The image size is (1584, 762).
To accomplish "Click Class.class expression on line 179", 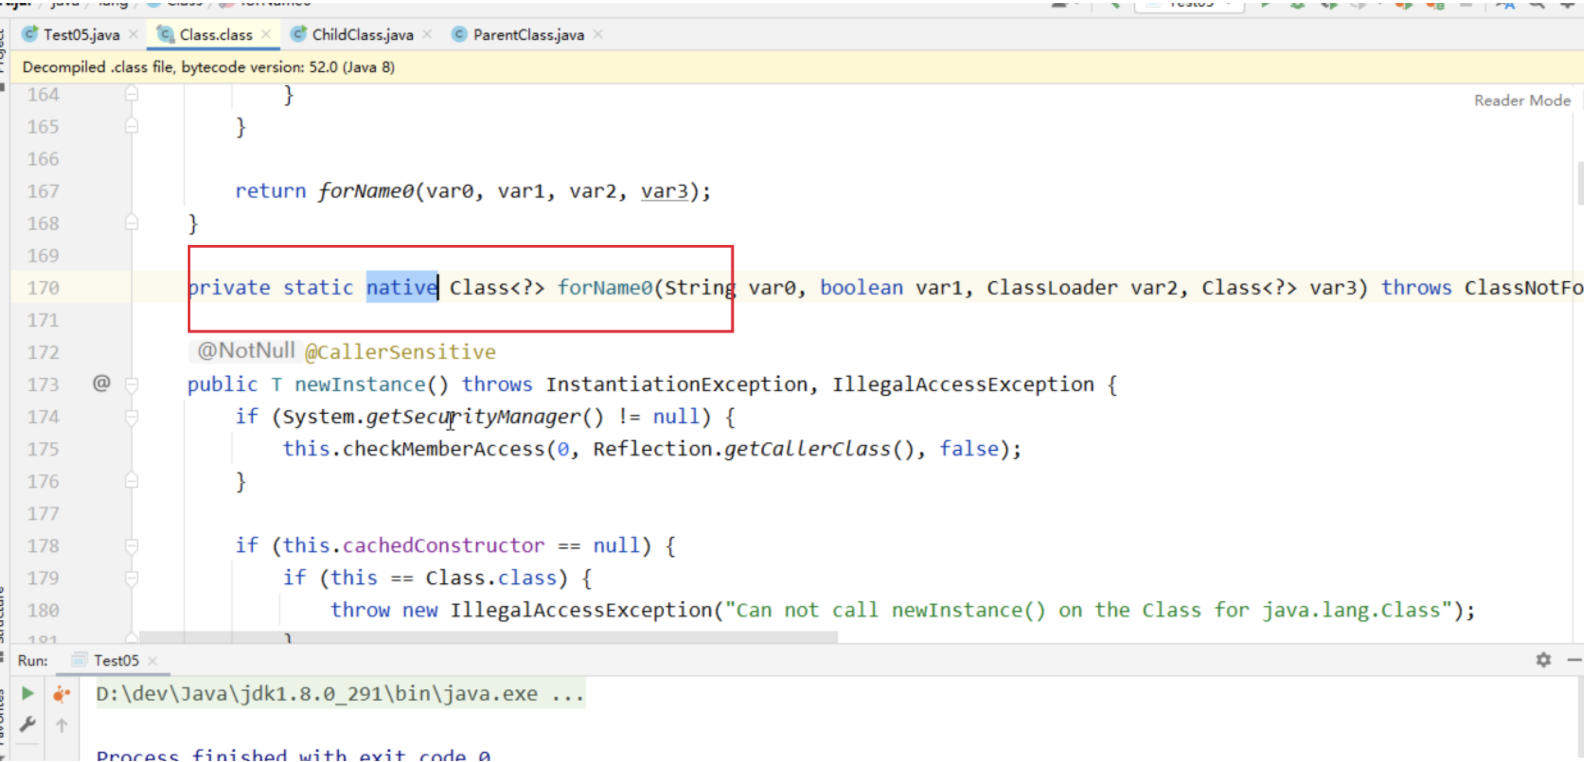I will [491, 578].
